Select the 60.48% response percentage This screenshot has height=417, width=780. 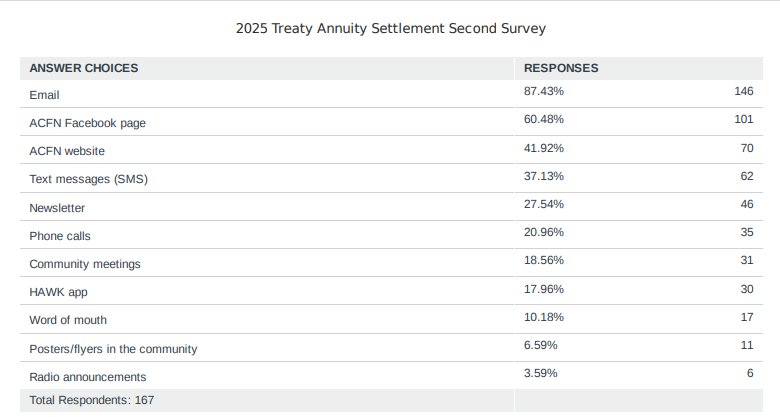pyautogui.click(x=544, y=119)
